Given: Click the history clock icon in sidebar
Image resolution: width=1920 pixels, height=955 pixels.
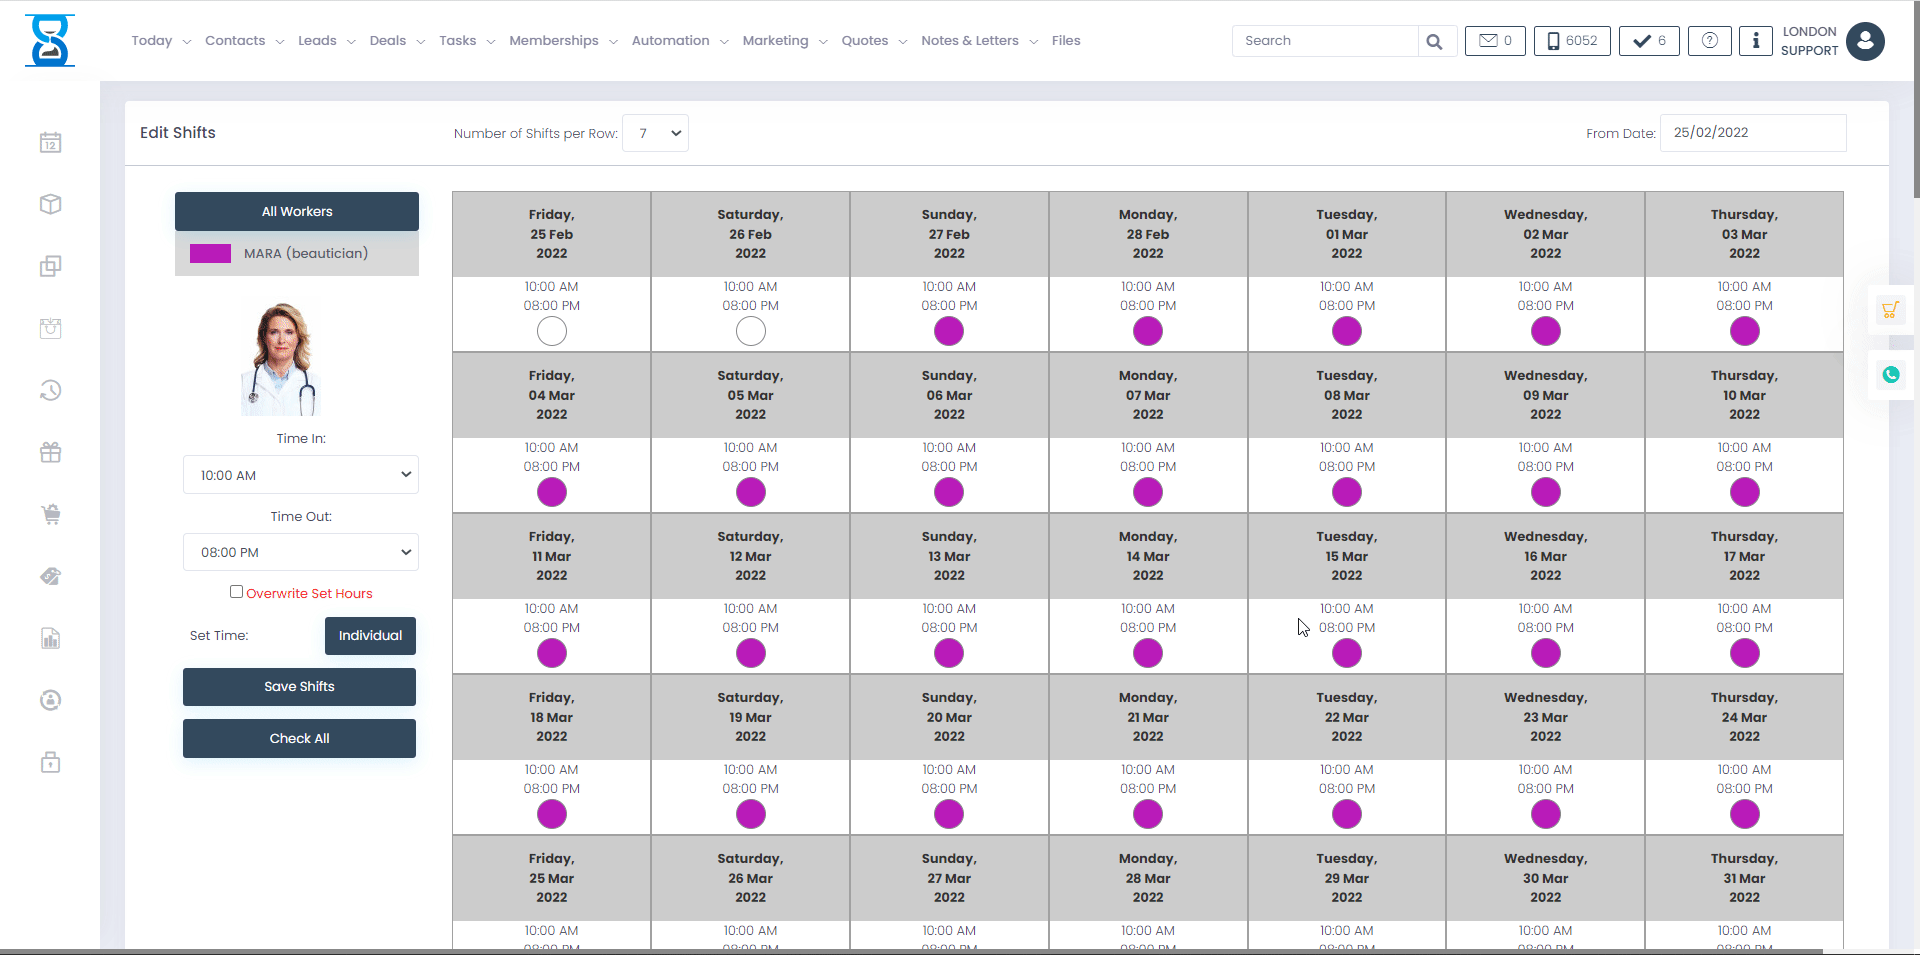Looking at the screenshot, I should click(x=50, y=390).
